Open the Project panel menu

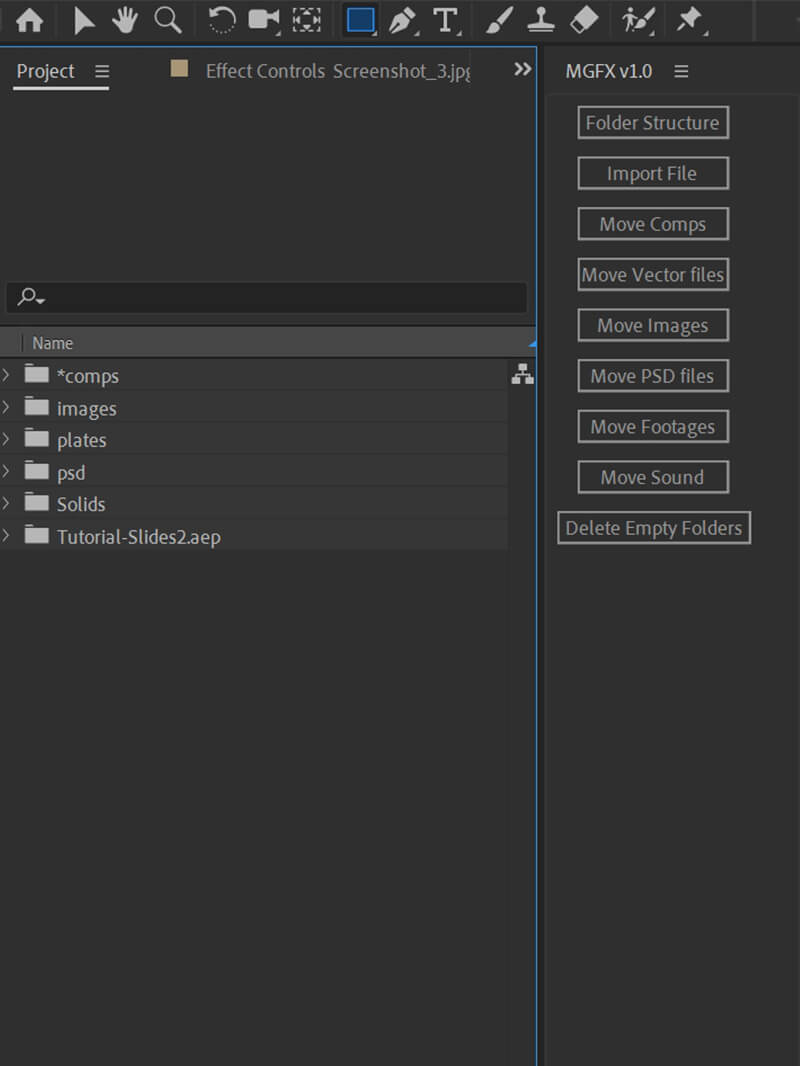coord(101,71)
